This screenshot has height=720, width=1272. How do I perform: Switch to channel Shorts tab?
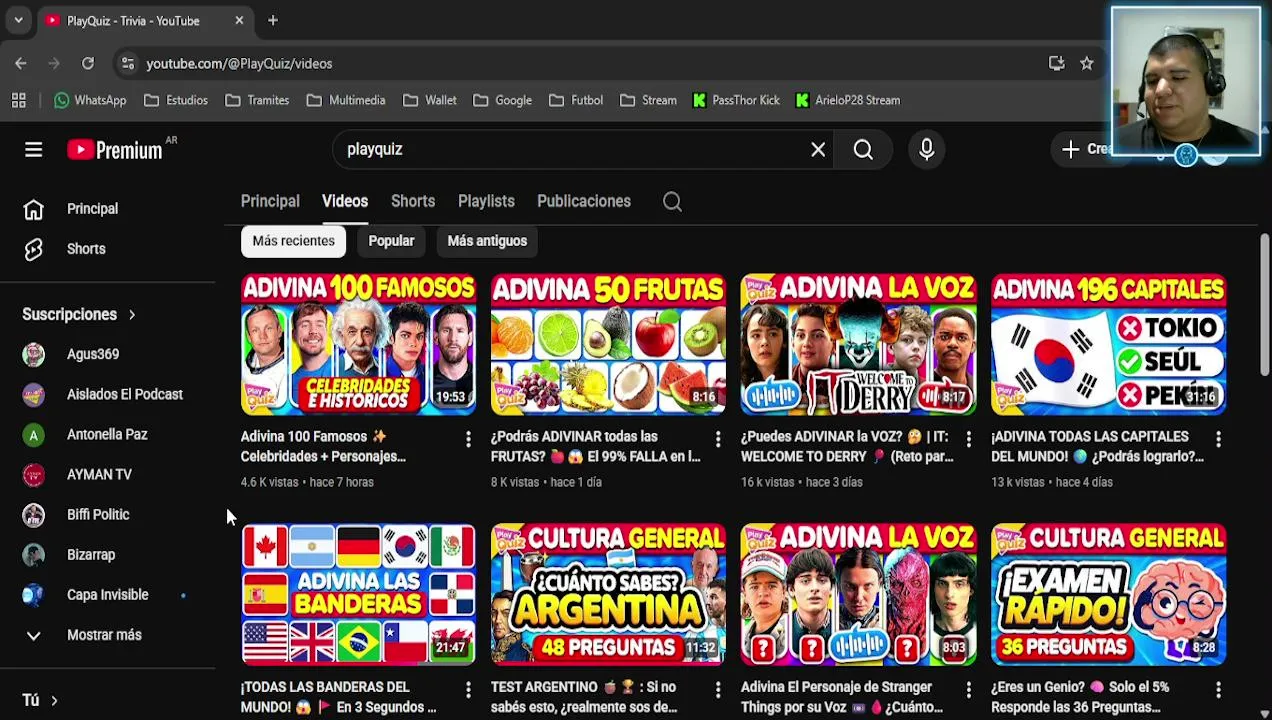(413, 201)
